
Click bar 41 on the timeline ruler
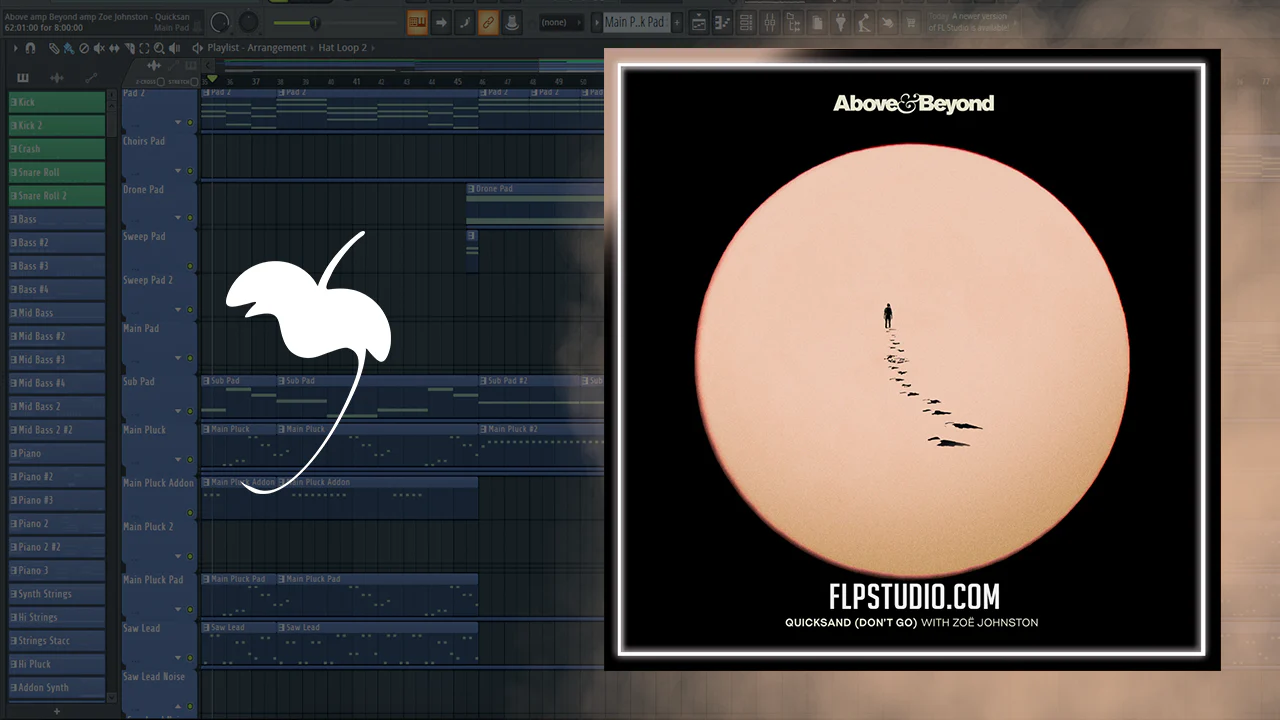[x=359, y=82]
